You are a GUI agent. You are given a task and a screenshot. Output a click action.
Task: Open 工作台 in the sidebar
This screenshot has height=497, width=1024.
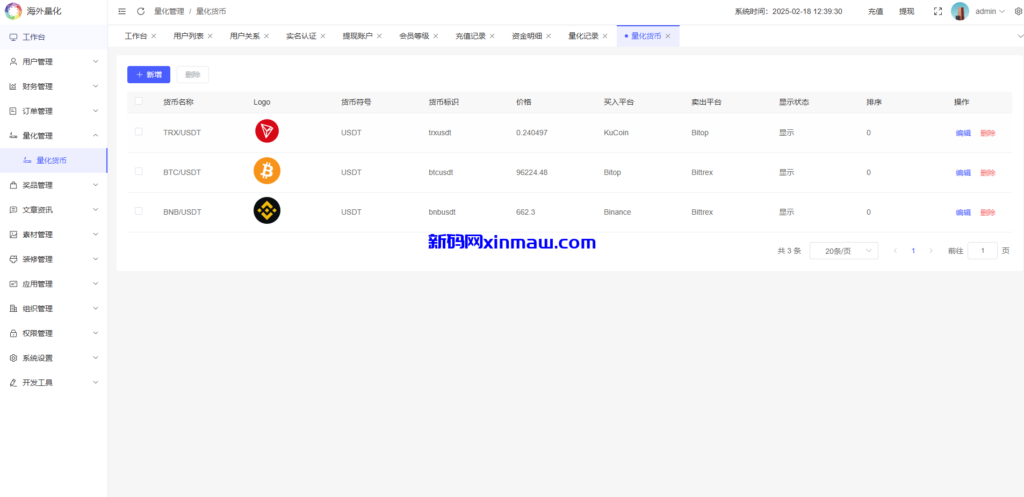pos(54,37)
